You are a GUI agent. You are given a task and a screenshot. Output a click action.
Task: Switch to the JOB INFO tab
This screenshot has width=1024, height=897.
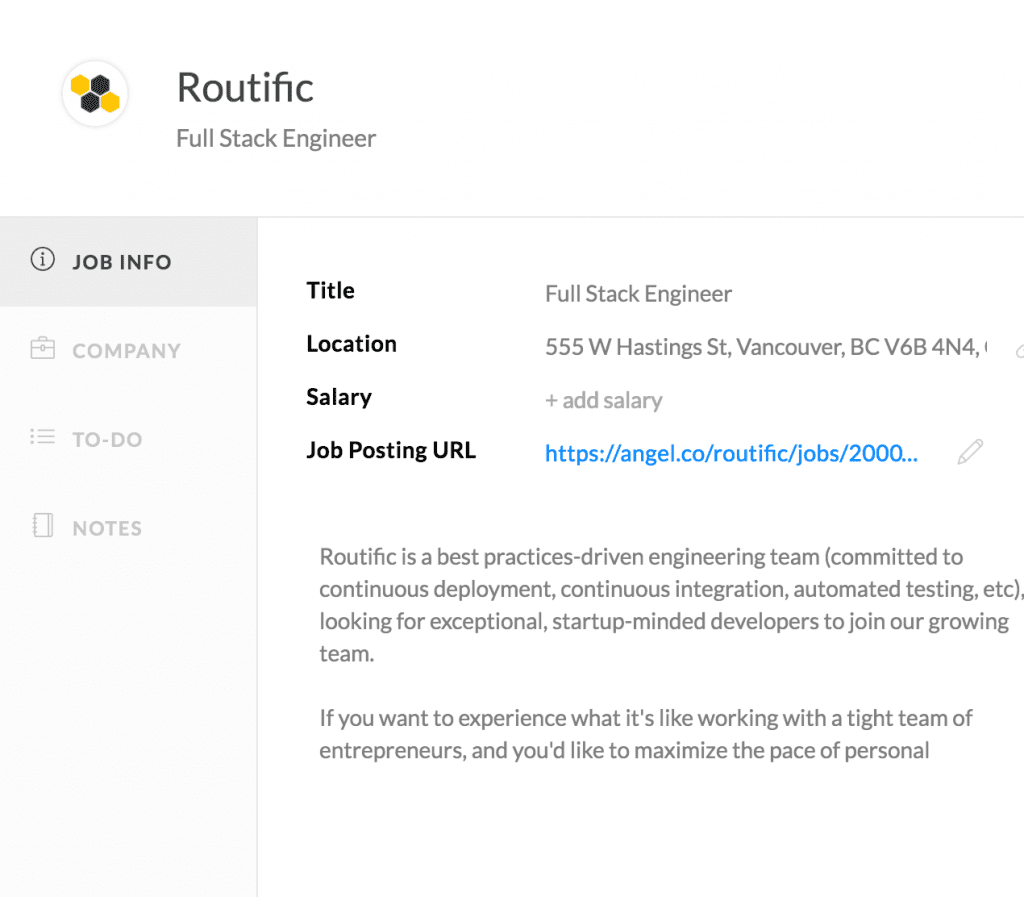tap(122, 262)
